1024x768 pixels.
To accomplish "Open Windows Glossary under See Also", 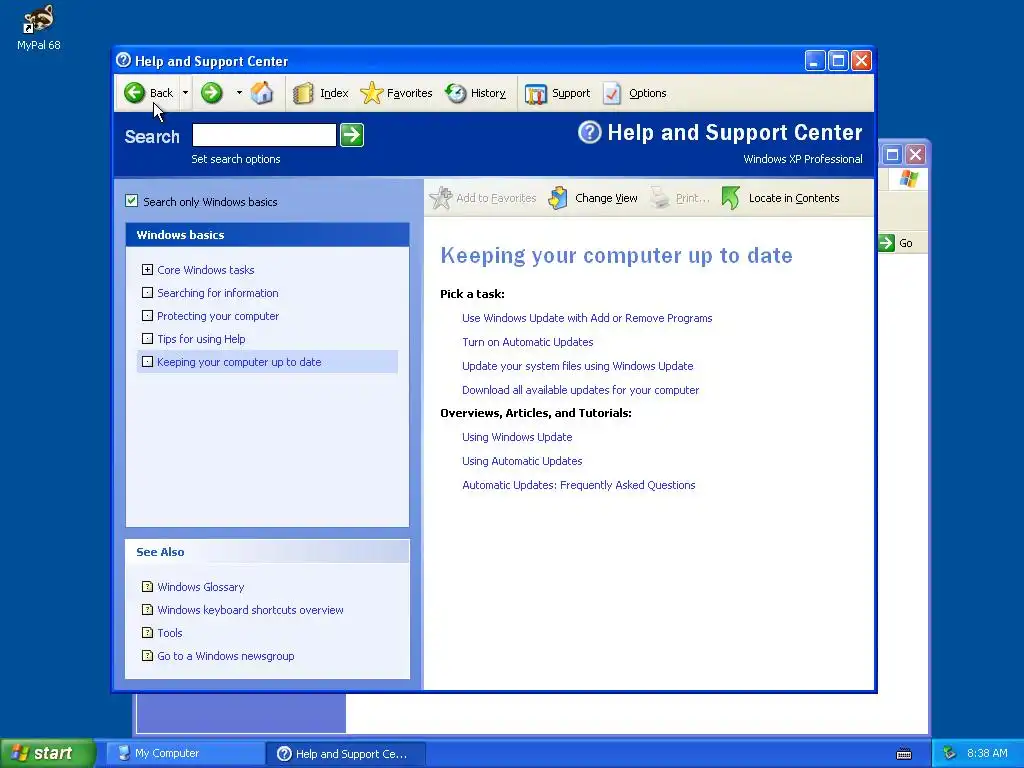I will pos(200,587).
